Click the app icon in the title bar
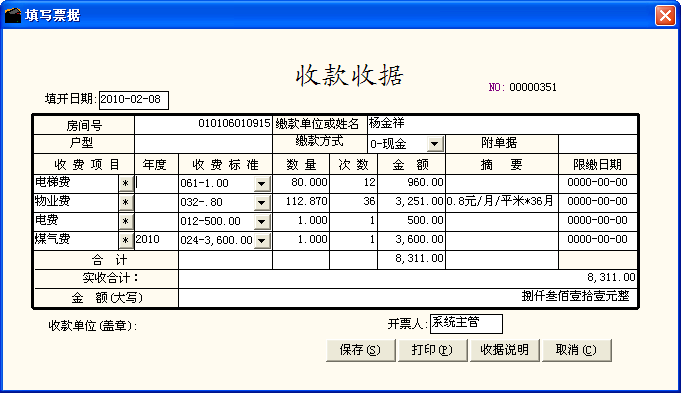The image size is (681, 393). tap(13, 16)
